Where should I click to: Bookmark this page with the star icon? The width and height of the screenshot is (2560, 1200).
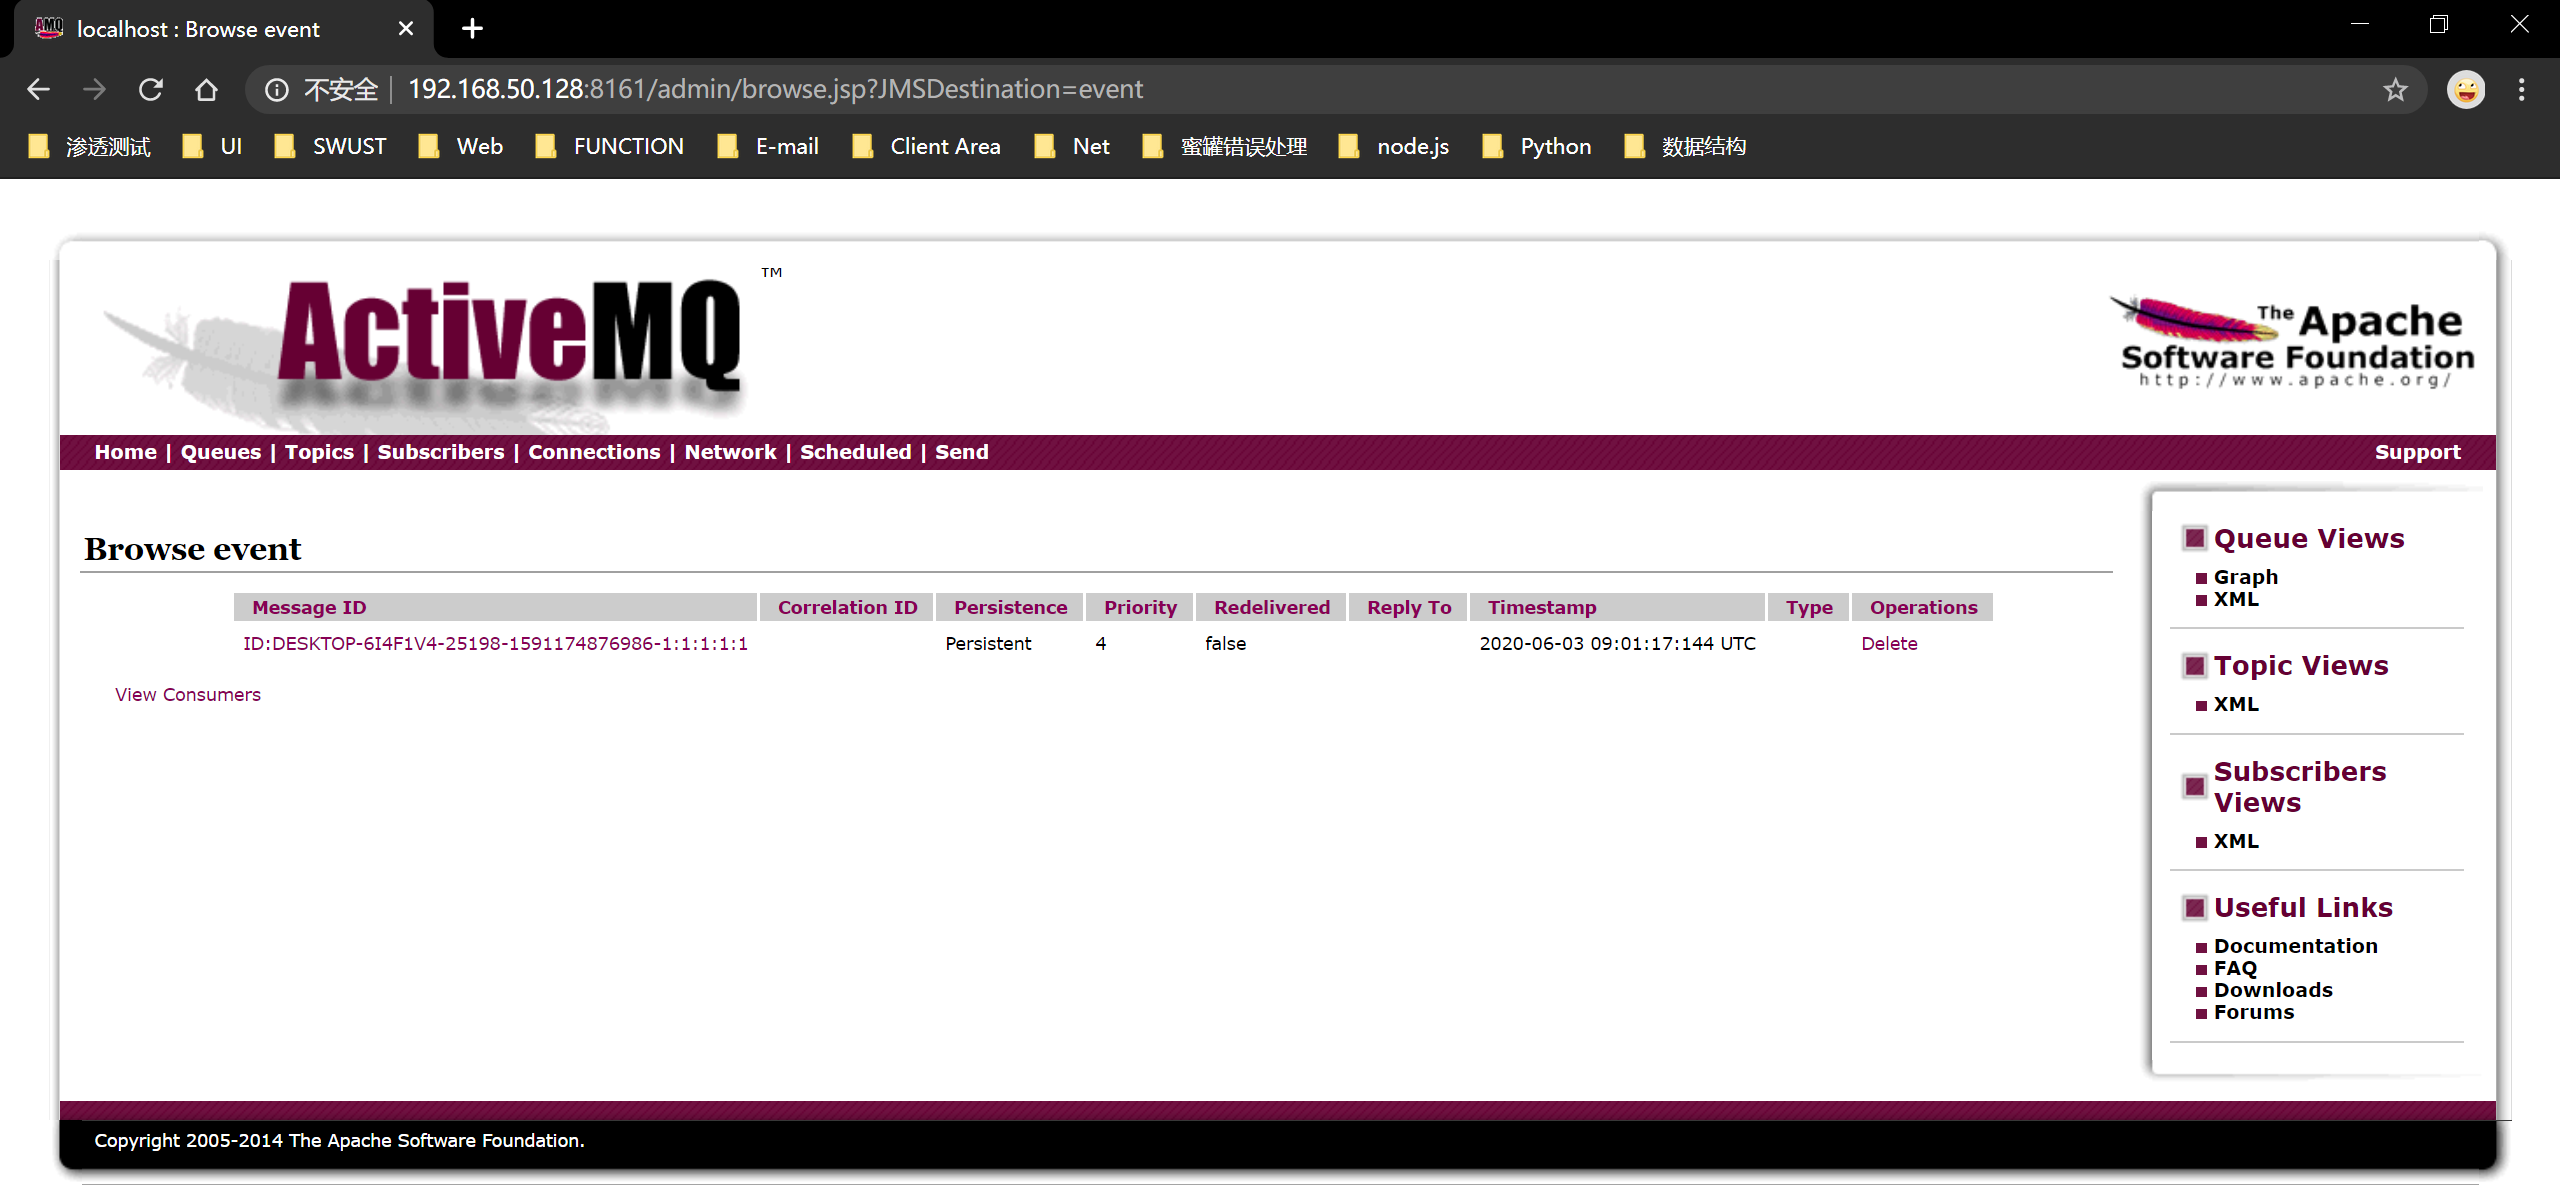point(2395,90)
